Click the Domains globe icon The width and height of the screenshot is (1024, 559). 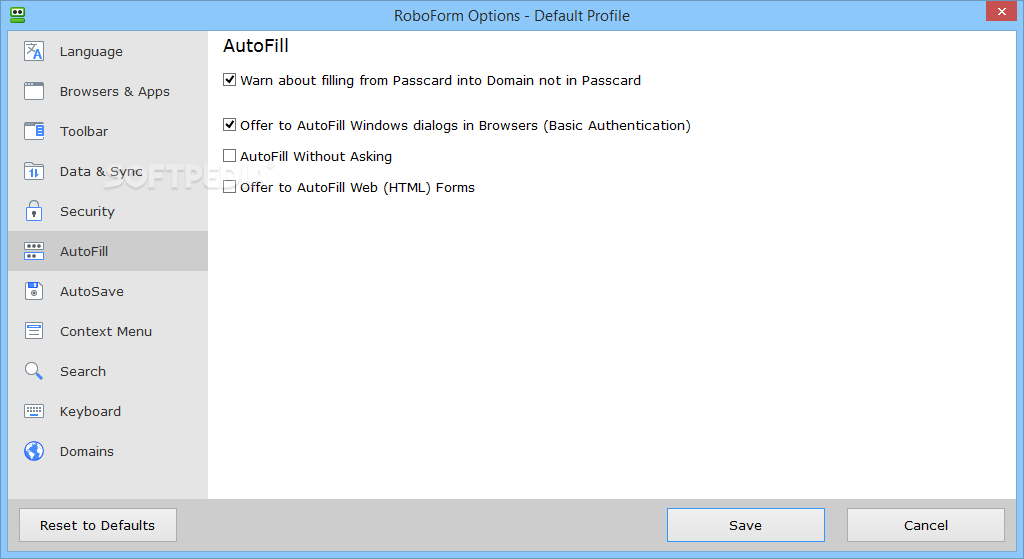[x=33, y=451]
